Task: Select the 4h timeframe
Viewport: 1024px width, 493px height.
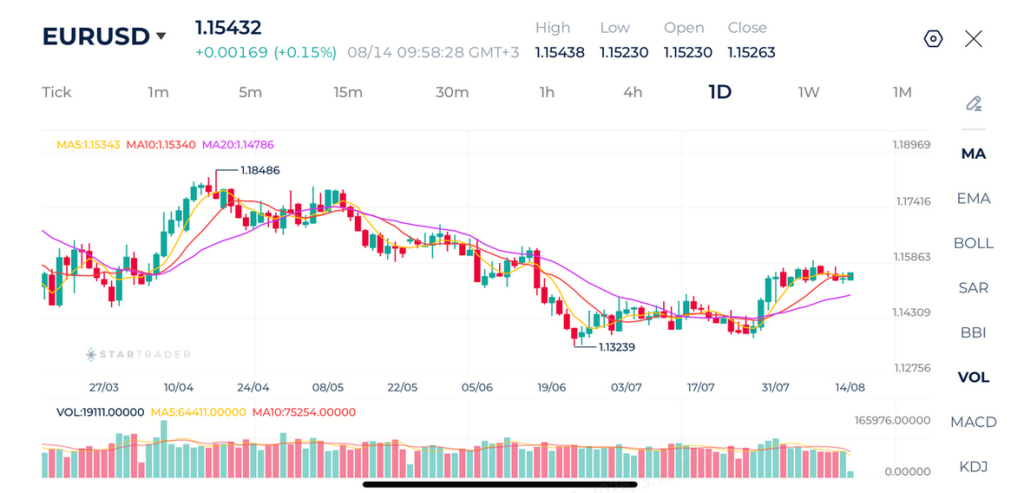Action: point(632,92)
